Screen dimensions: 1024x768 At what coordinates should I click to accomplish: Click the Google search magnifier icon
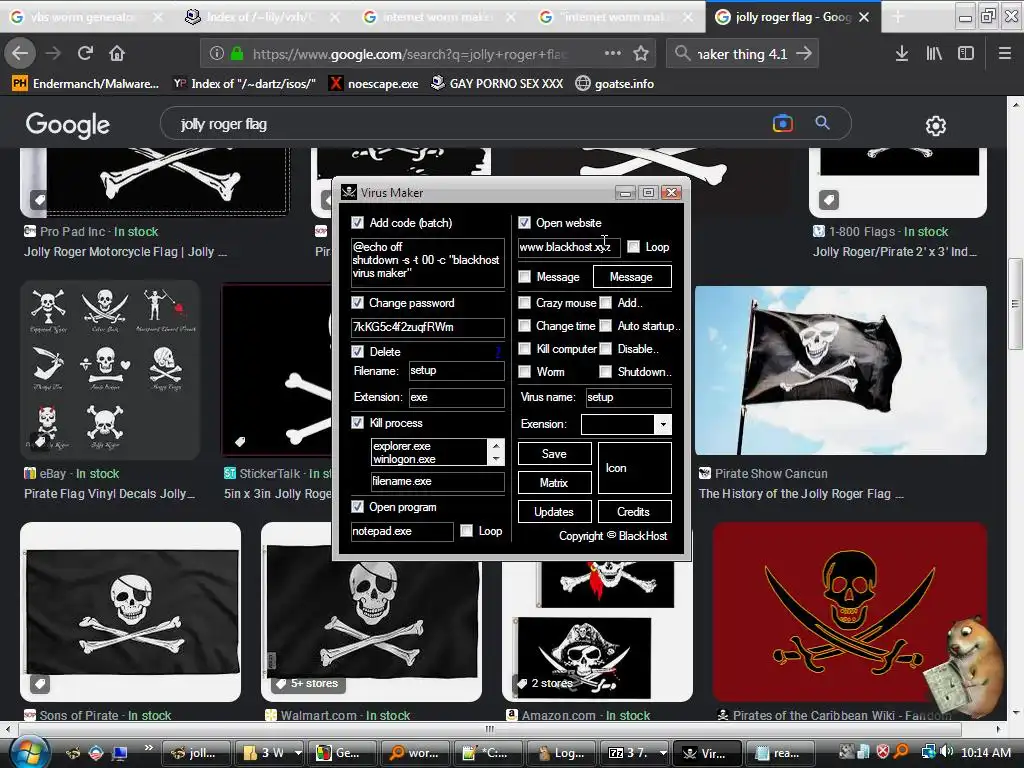822,123
